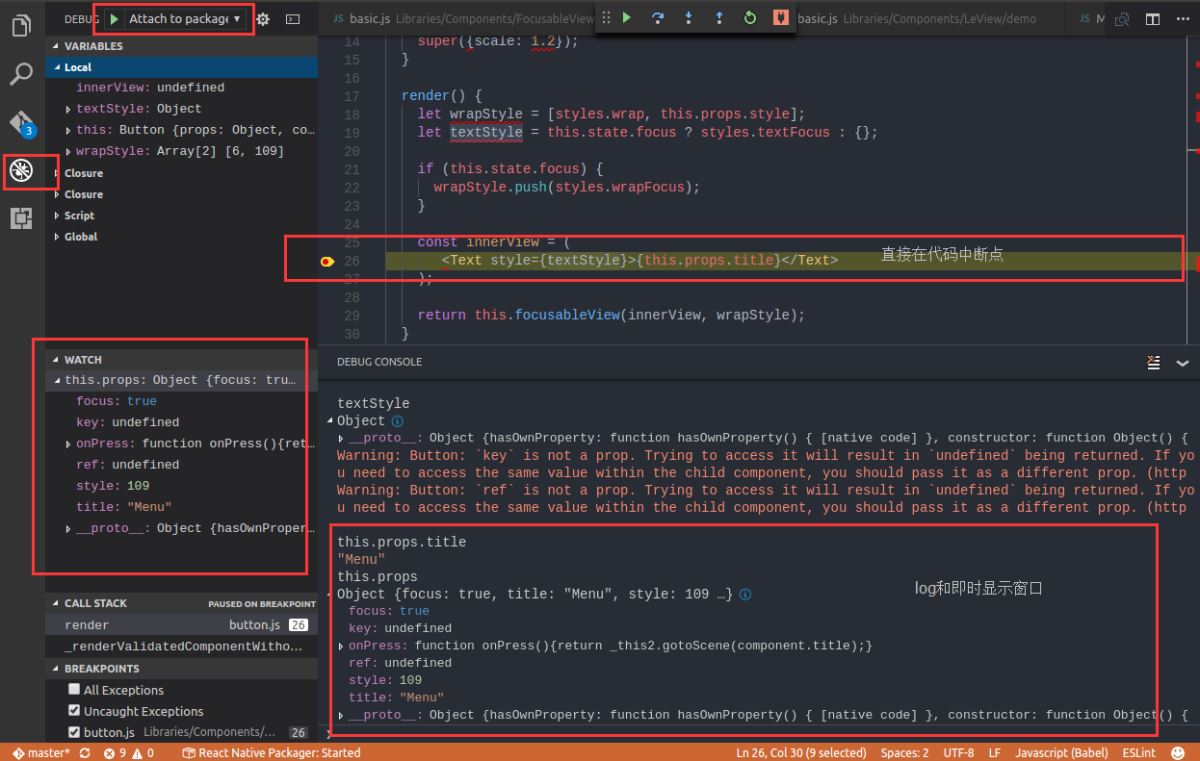Clear the debug console output
Viewport: 1200px width, 761px height.
point(1153,363)
